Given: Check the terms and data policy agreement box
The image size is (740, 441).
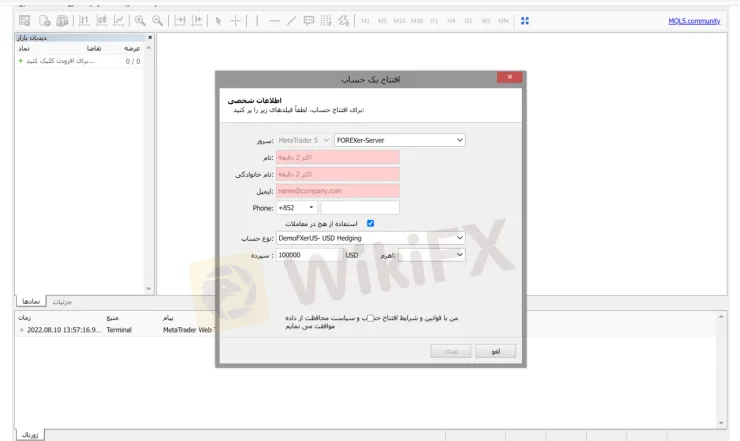Looking at the screenshot, I should pos(371,318).
